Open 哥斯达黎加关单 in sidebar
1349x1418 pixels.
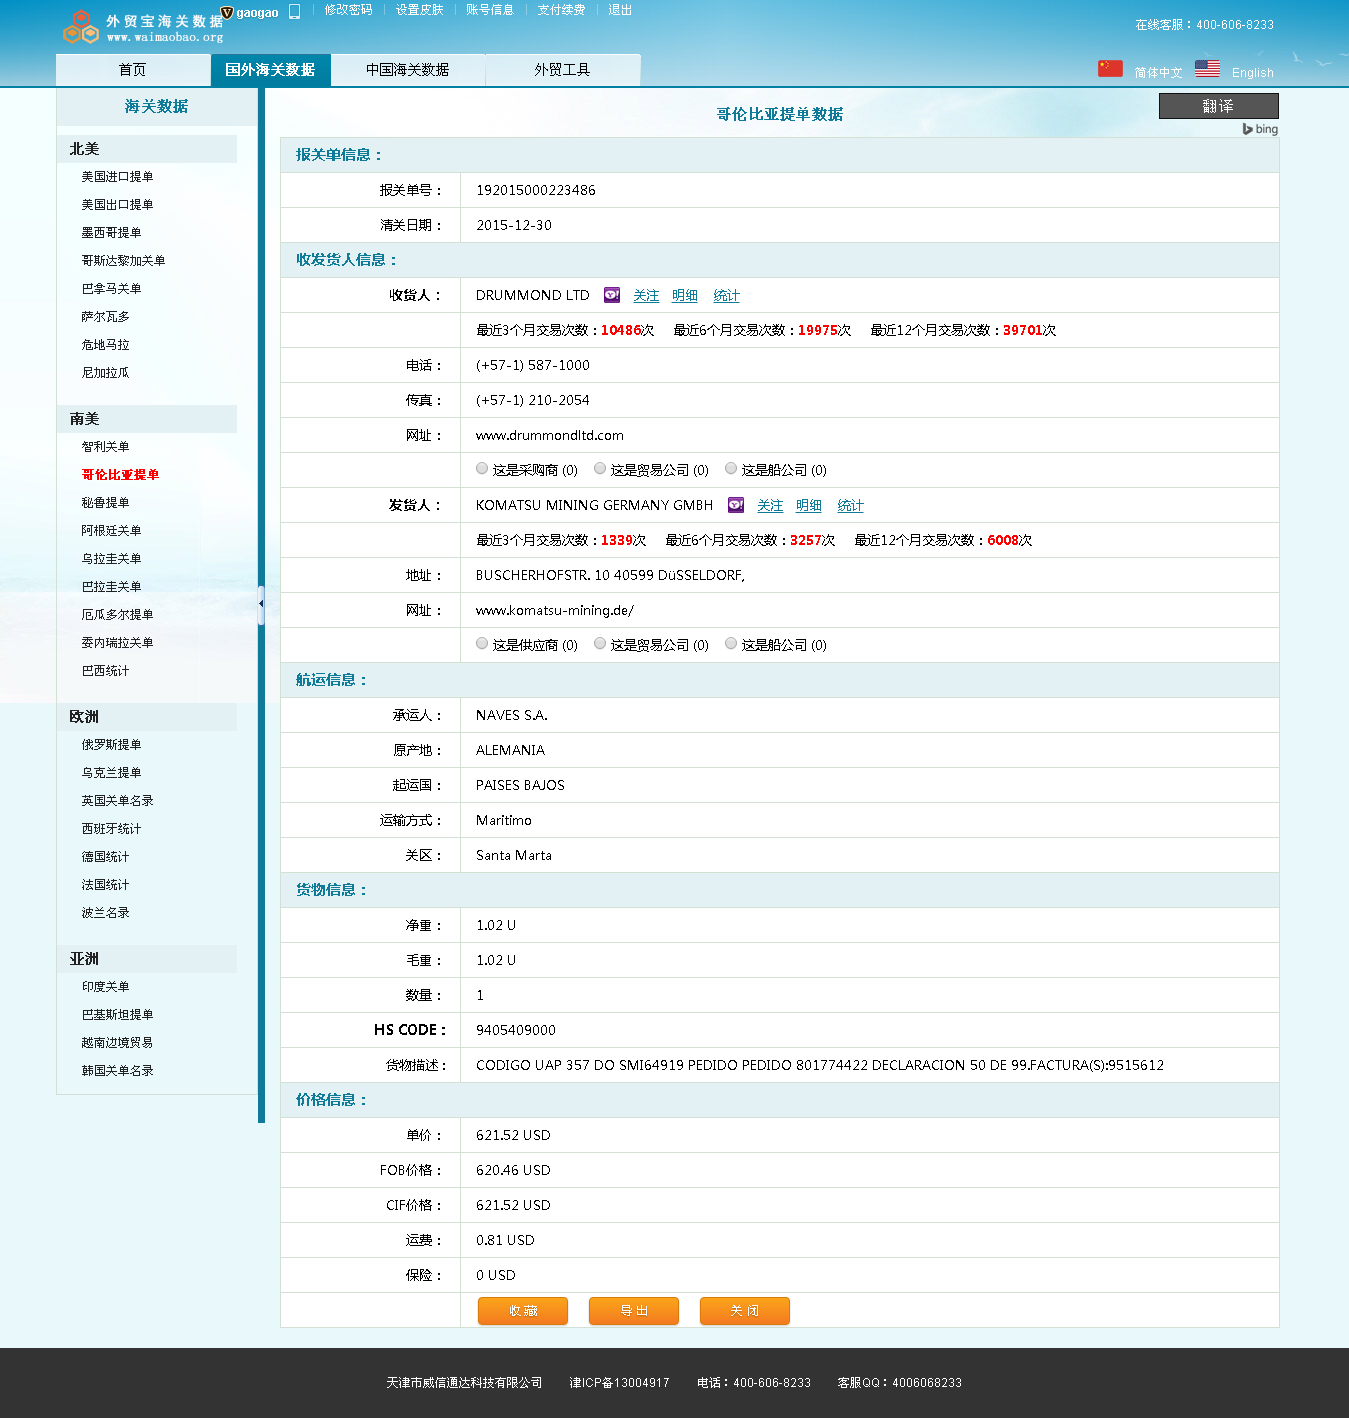[123, 261]
